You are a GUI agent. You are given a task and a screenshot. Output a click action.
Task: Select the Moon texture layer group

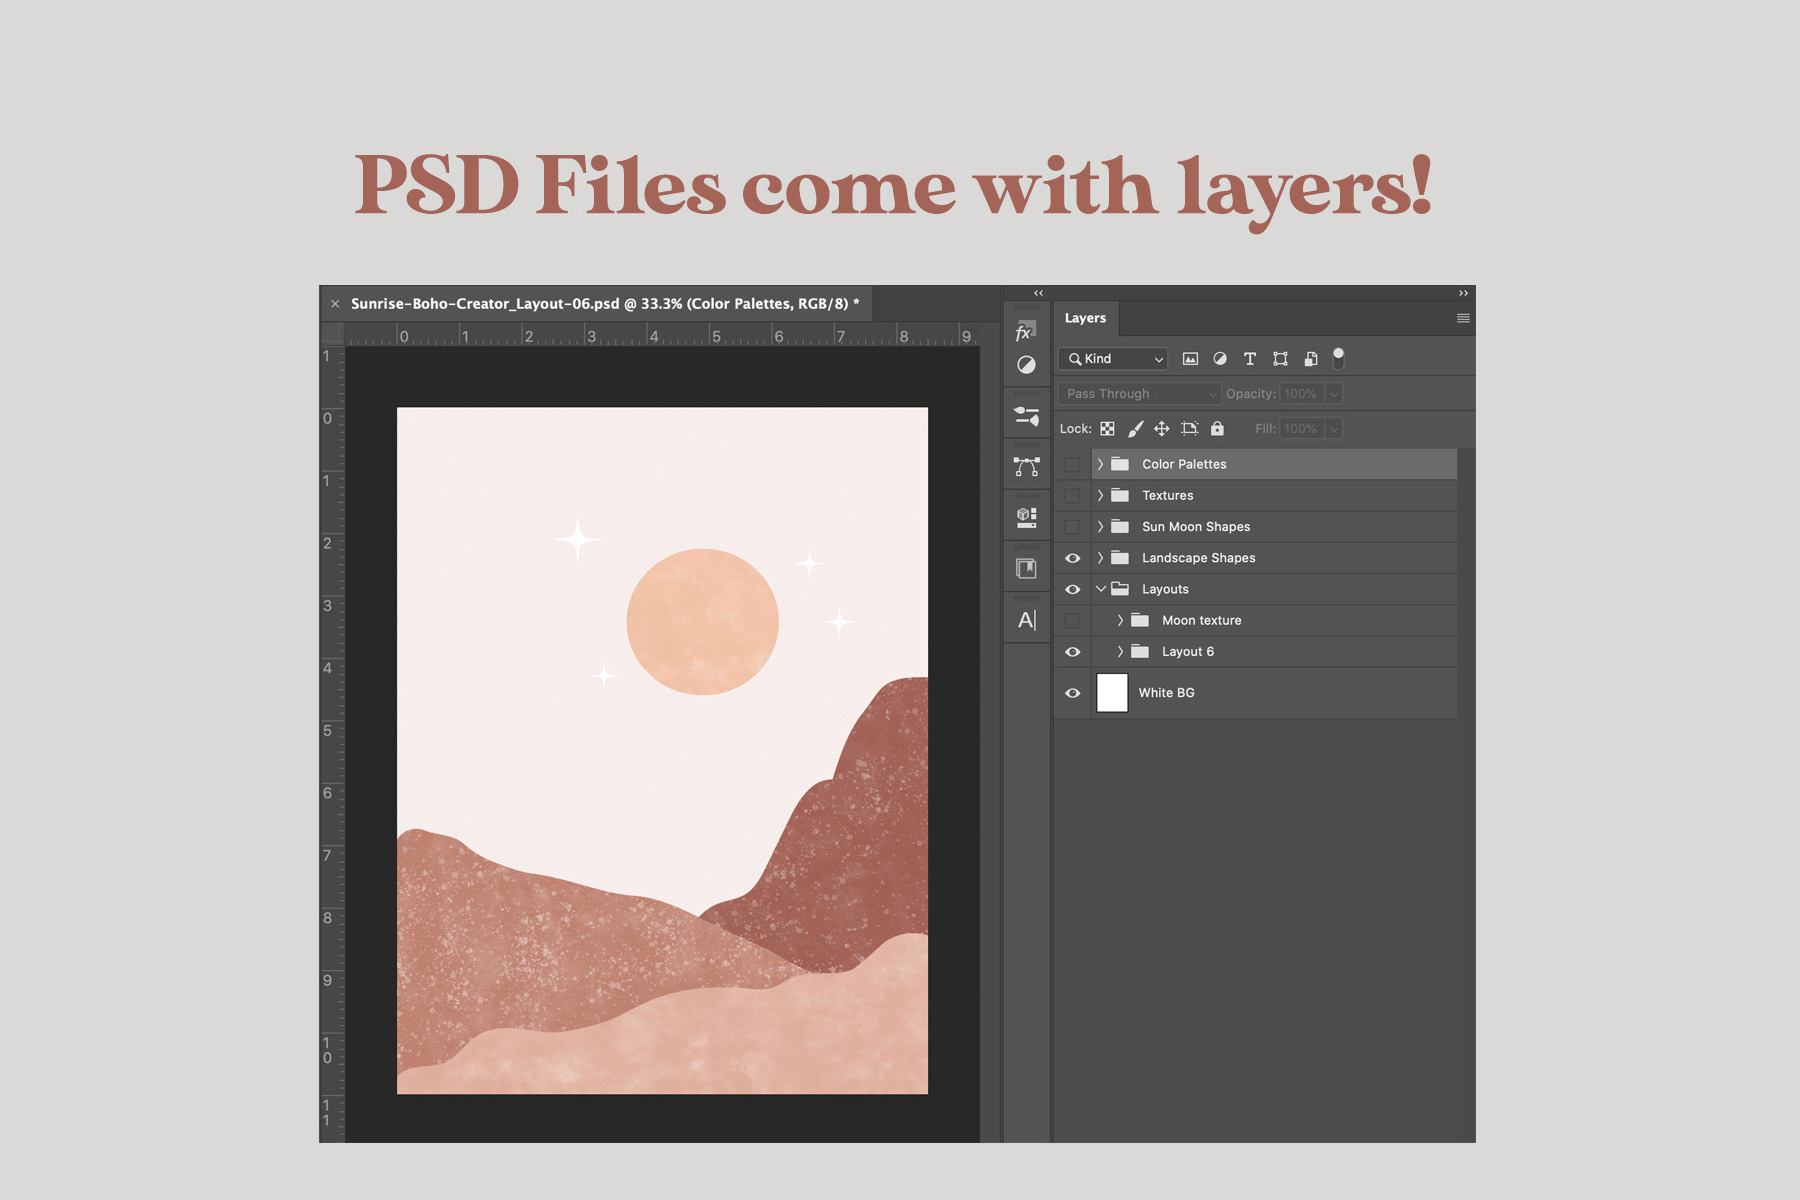tap(1274, 621)
